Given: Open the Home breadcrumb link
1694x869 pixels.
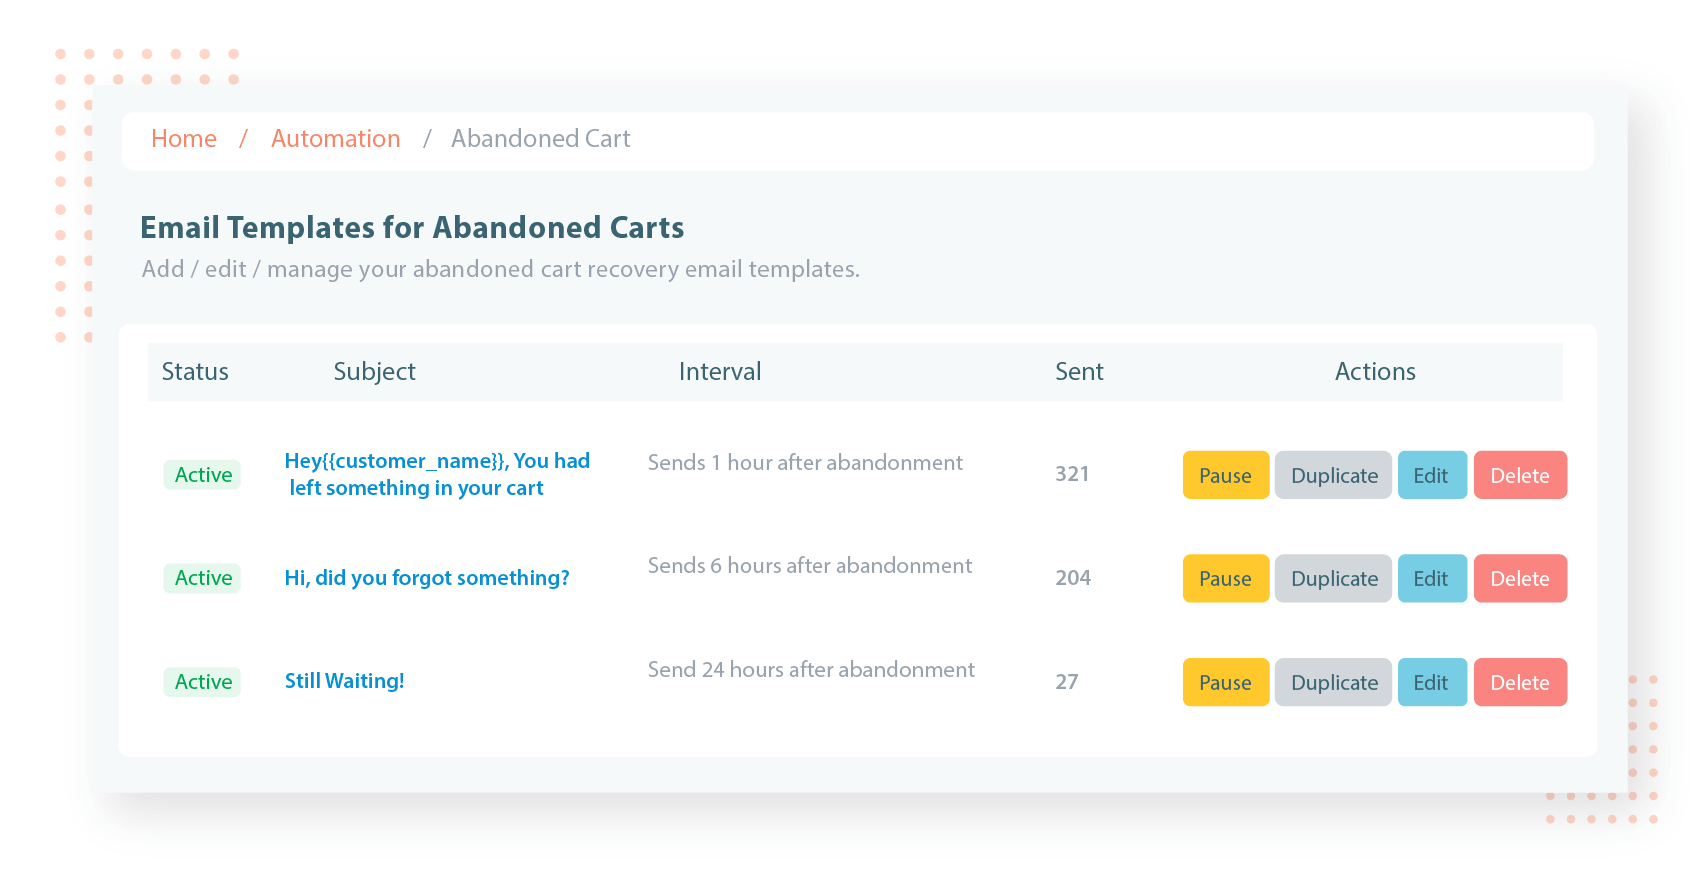Looking at the screenshot, I should 184,139.
